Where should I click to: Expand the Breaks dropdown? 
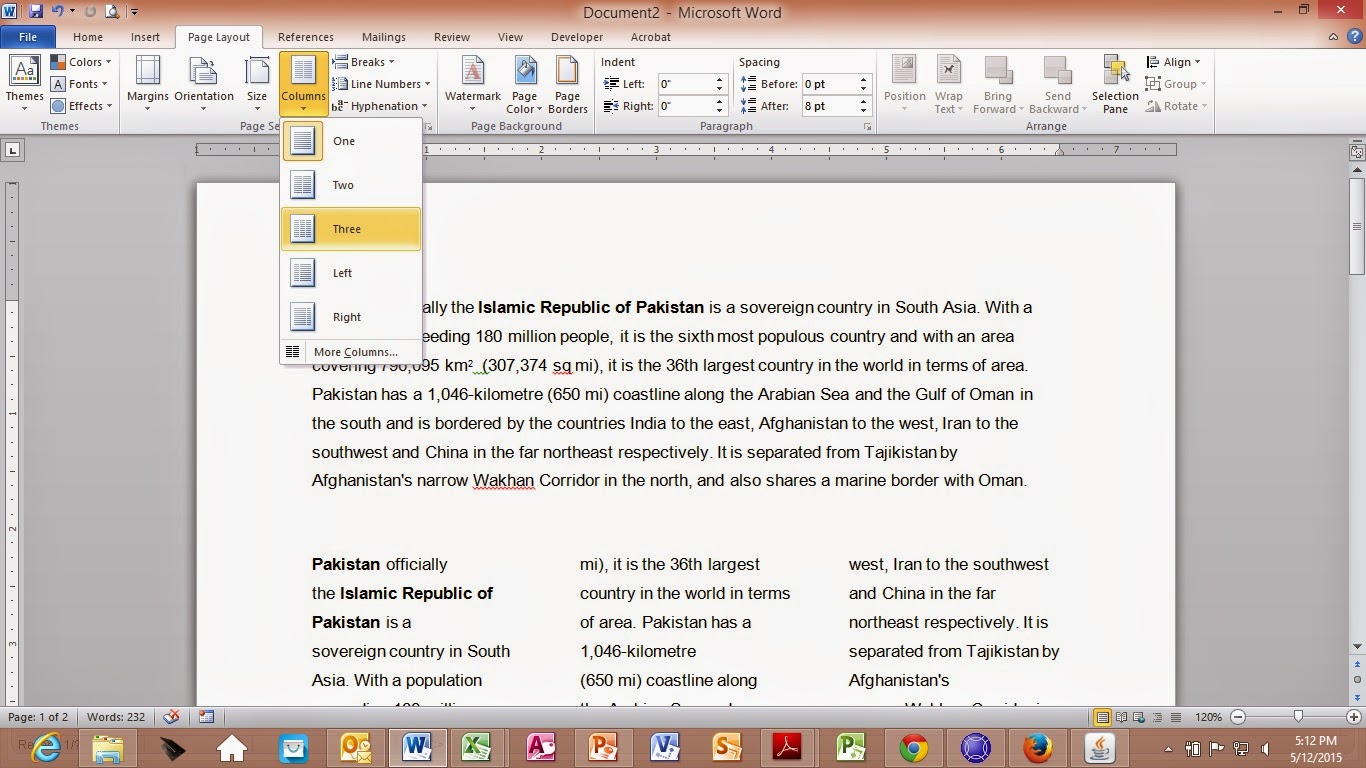click(x=365, y=62)
